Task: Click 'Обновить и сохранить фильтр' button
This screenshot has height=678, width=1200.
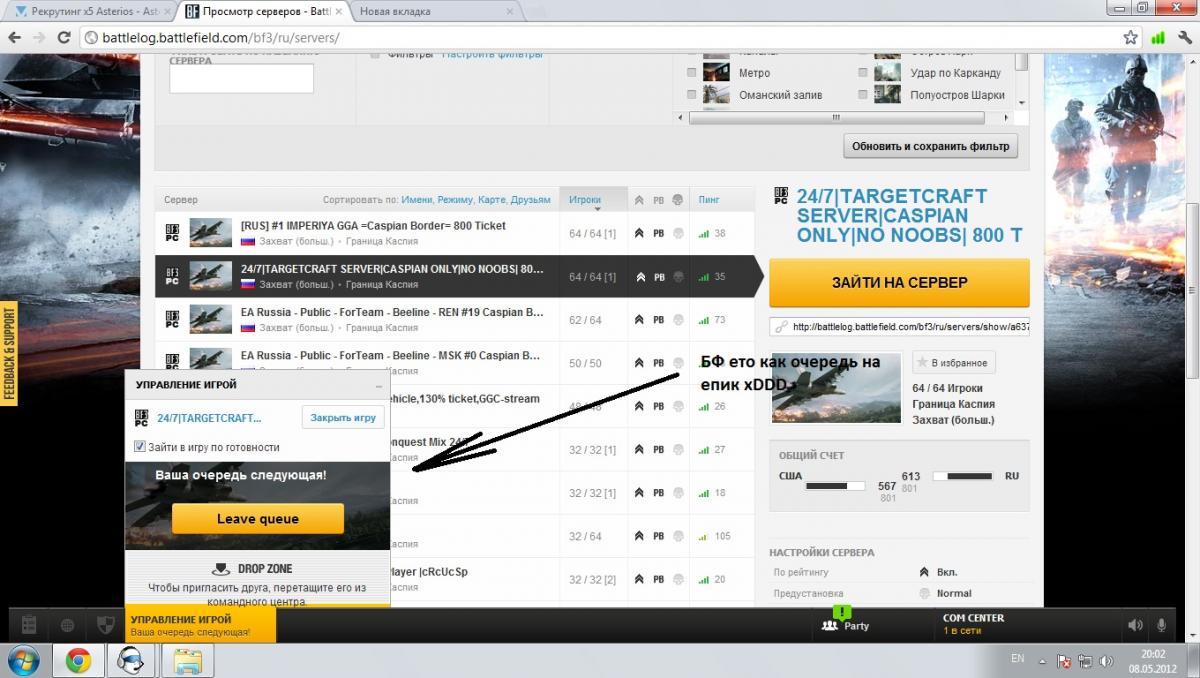Action: click(x=930, y=147)
